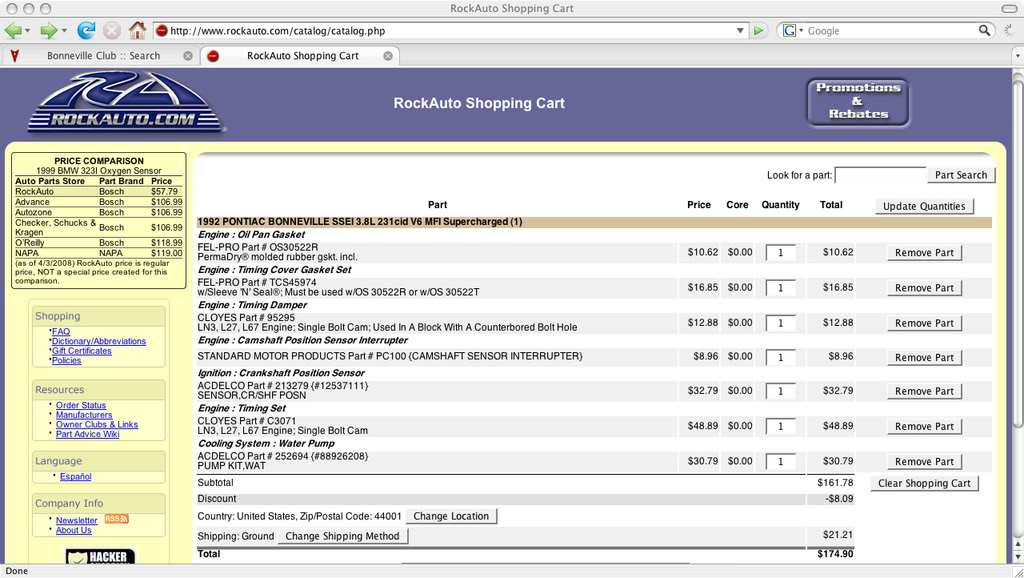Click the $174.90 total amount
This screenshot has height=578, width=1024.
835,554
